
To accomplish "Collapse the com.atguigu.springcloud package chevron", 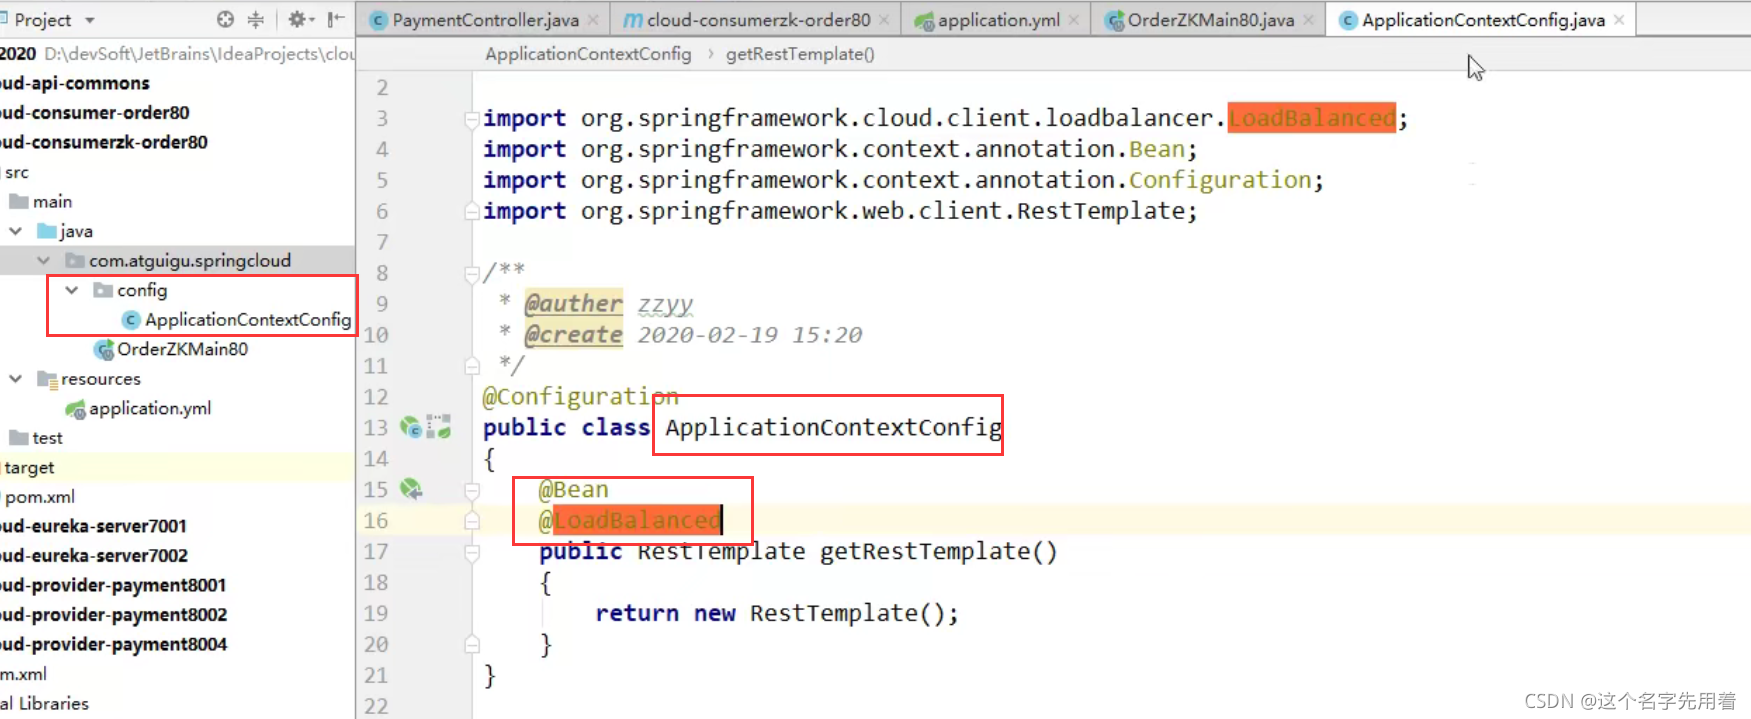I will coord(44,261).
